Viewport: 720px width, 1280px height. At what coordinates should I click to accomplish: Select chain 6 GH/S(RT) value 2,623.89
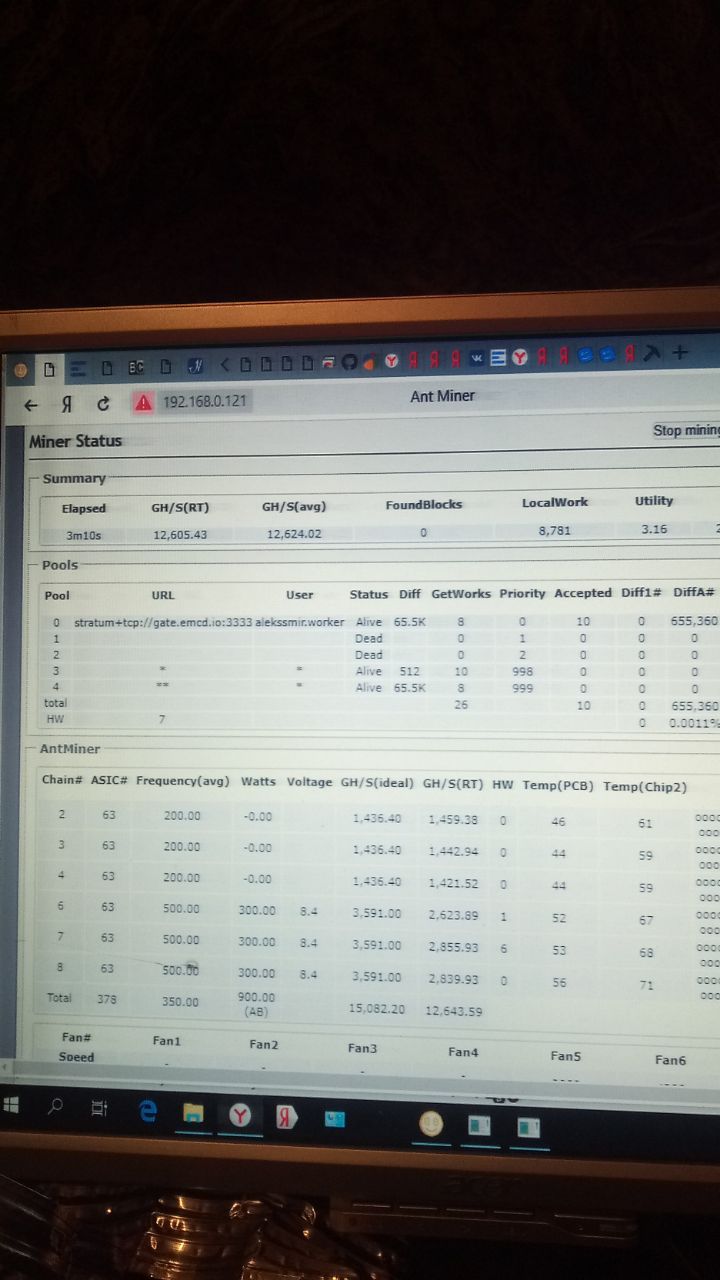click(x=454, y=914)
